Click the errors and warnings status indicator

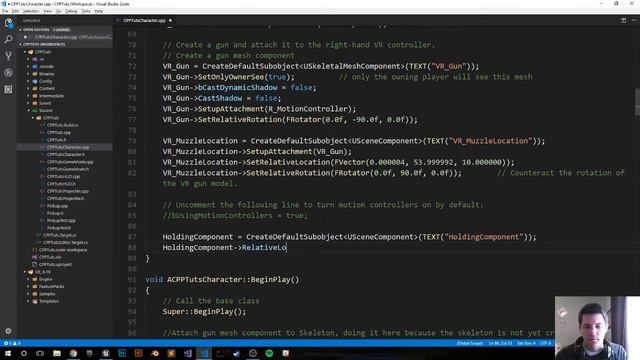click(x=12, y=343)
